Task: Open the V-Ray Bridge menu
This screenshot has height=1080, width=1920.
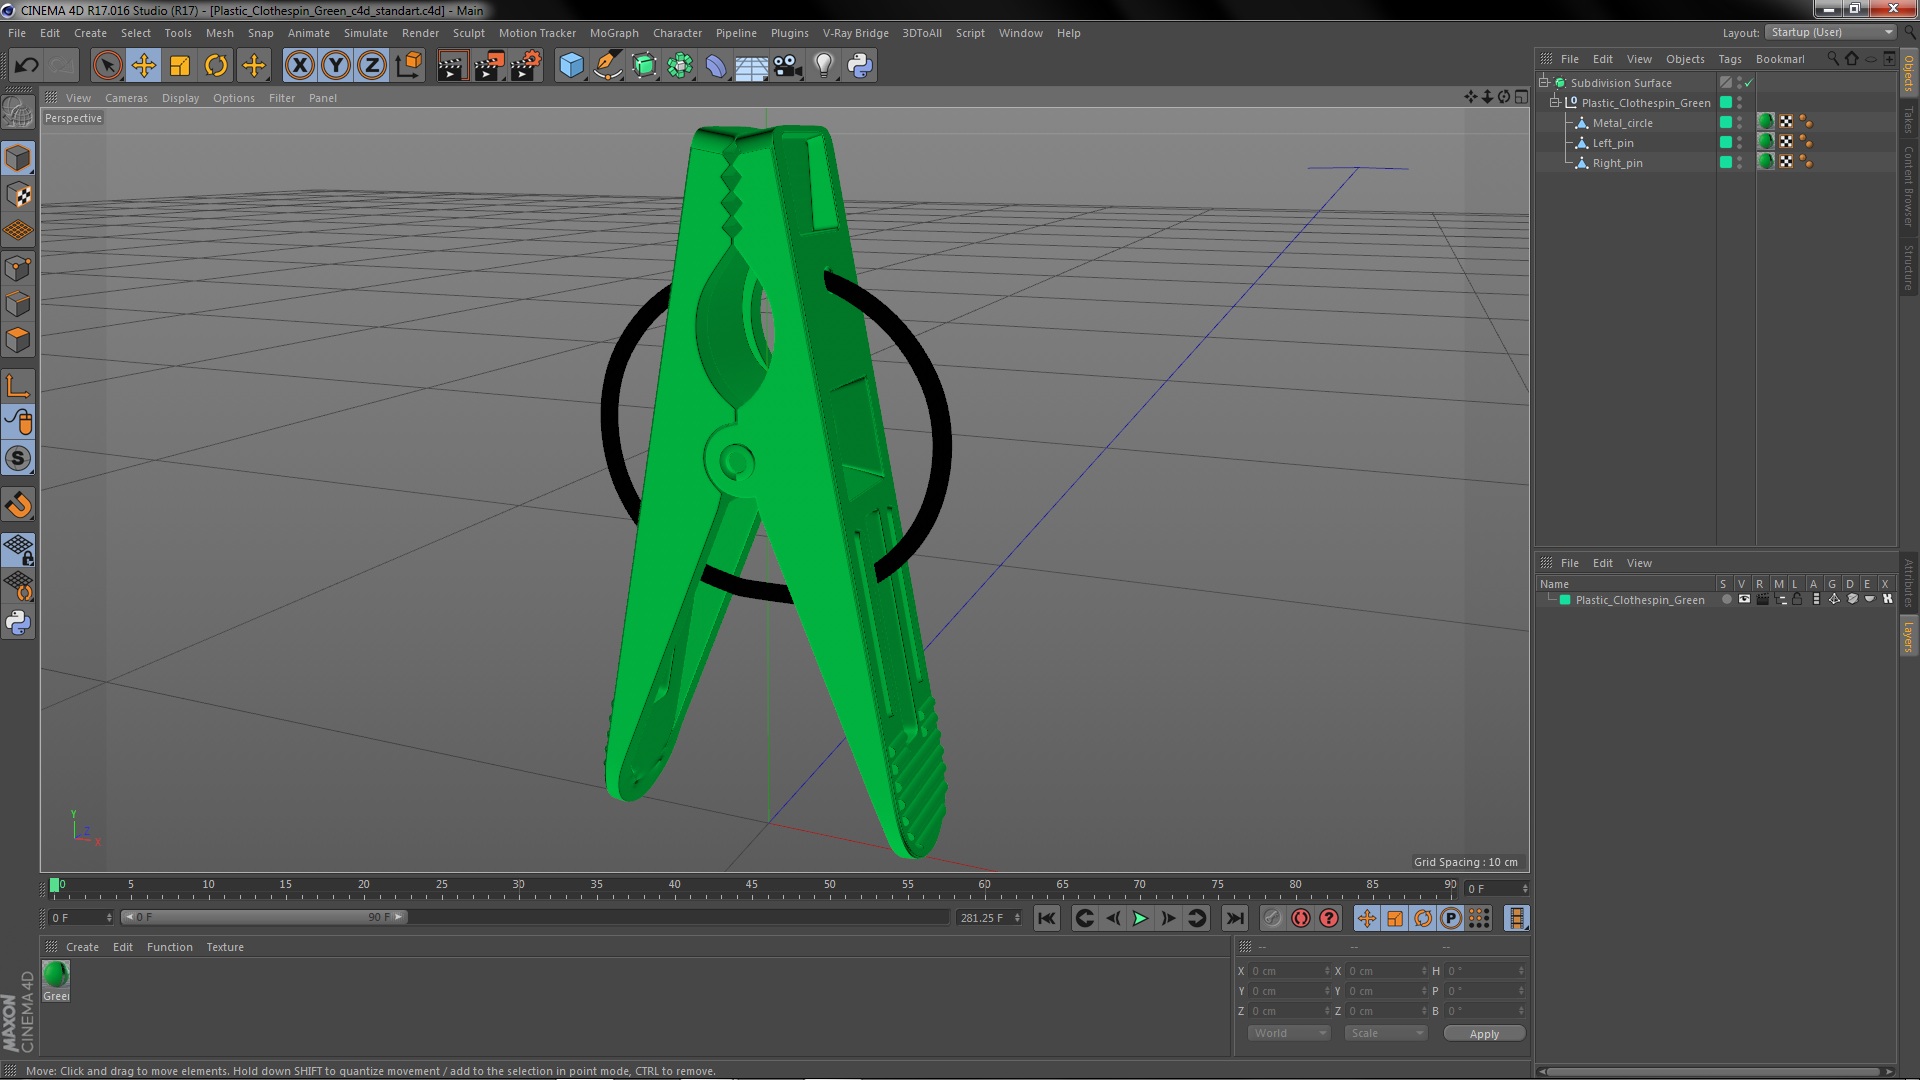Action: tap(855, 33)
